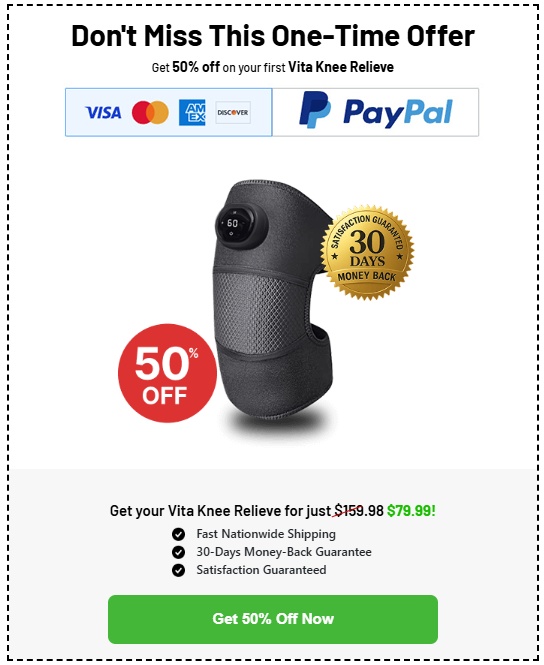The image size is (544, 665).
Task: Click the Get 50% Off Now button
Action: point(273,619)
